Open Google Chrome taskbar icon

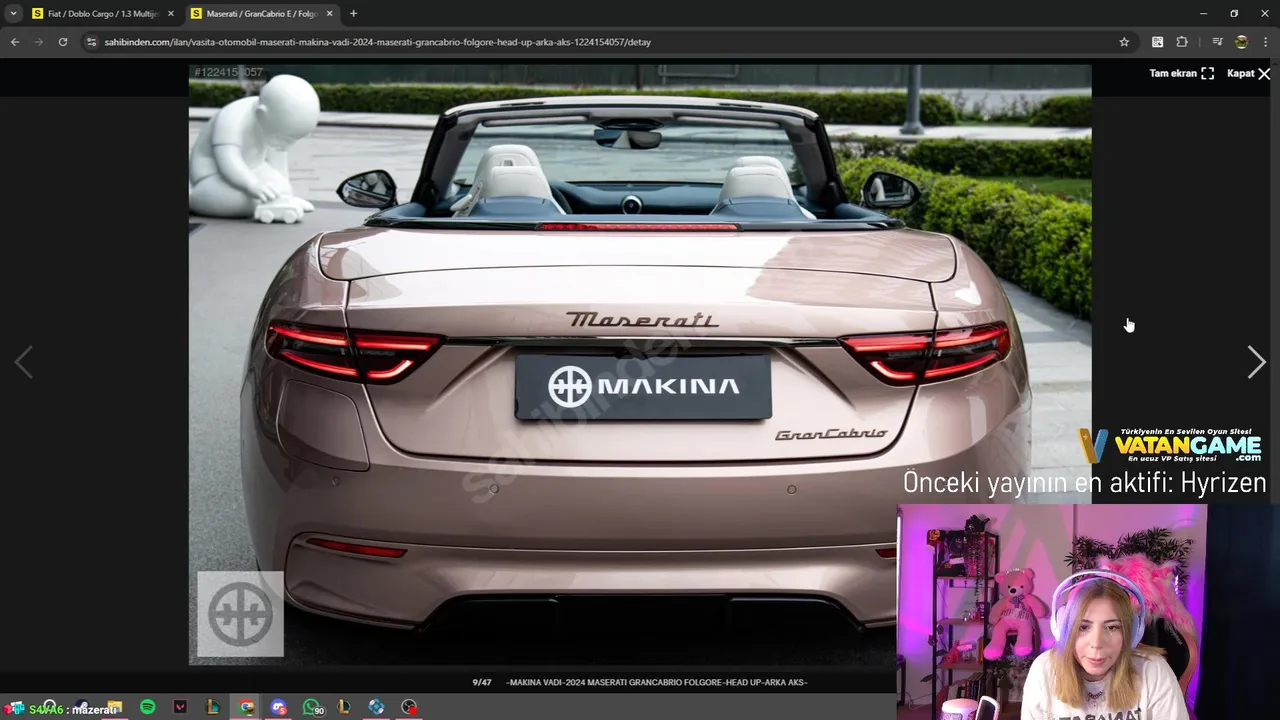[x=246, y=707]
